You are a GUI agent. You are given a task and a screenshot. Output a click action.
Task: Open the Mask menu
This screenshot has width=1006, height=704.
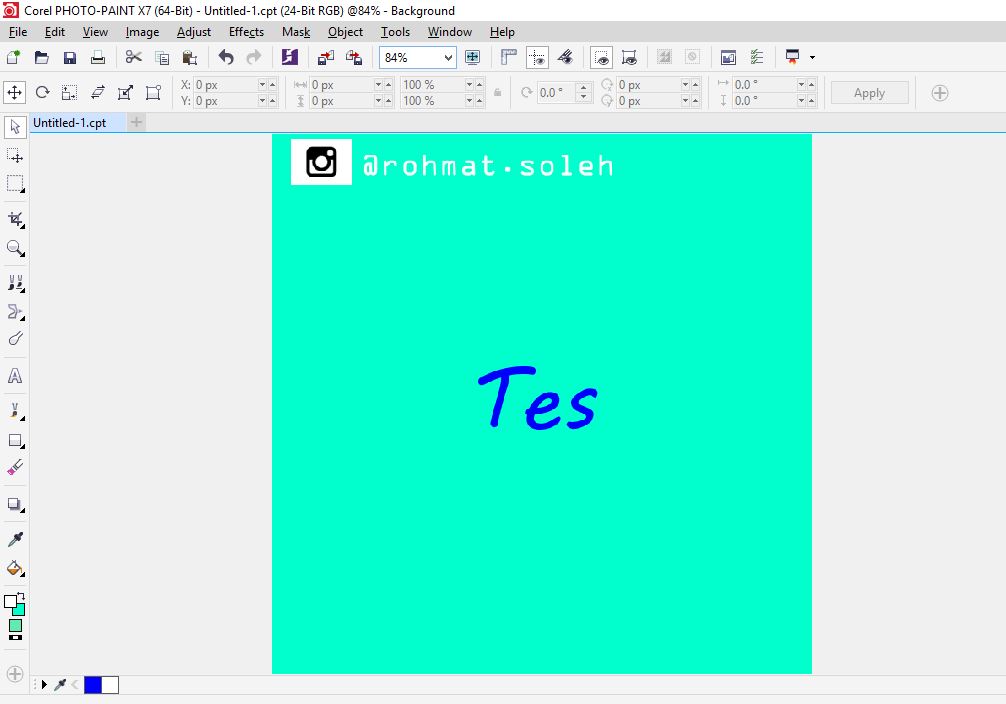(x=296, y=32)
